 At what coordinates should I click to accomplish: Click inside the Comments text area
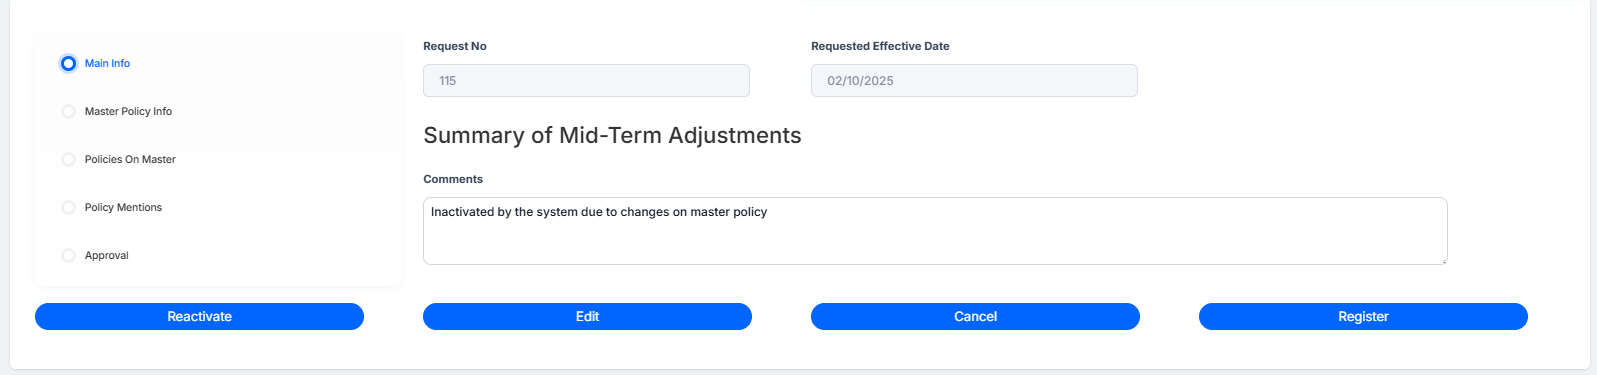pos(935,231)
